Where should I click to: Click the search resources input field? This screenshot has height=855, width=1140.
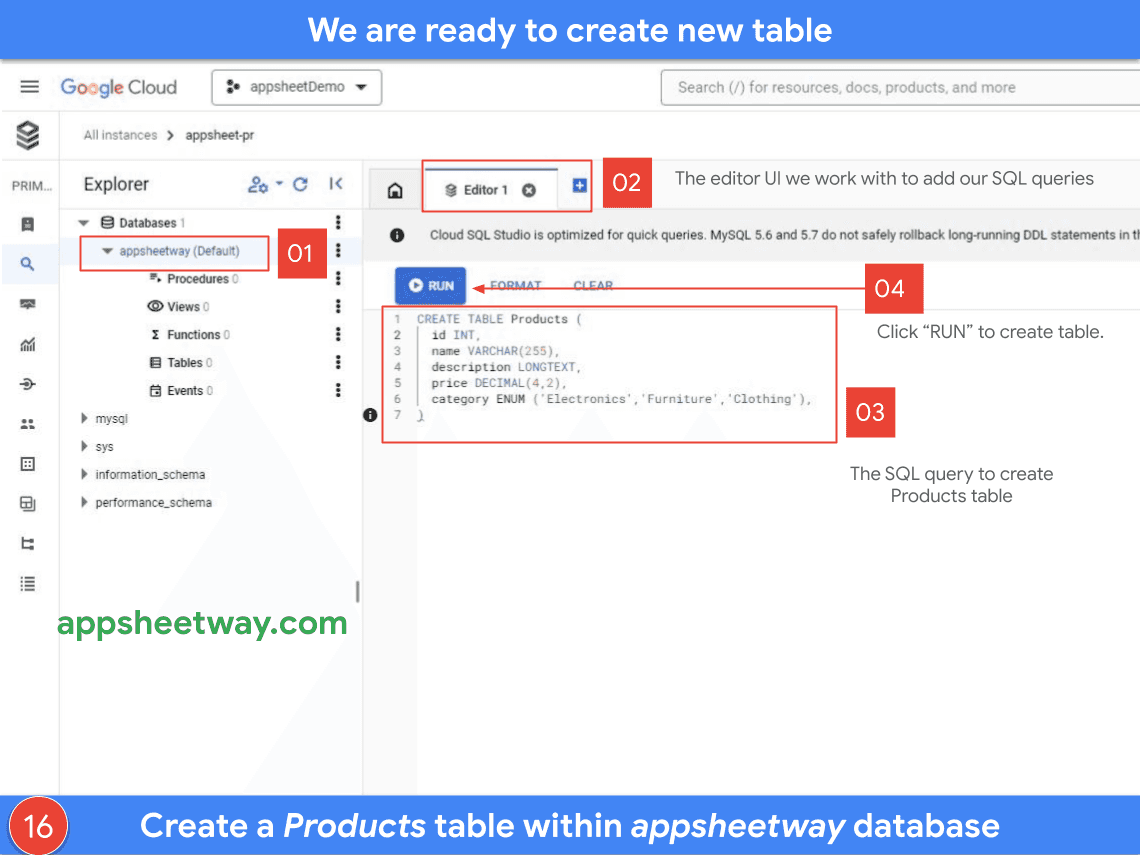pyautogui.click(x=900, y=87)
